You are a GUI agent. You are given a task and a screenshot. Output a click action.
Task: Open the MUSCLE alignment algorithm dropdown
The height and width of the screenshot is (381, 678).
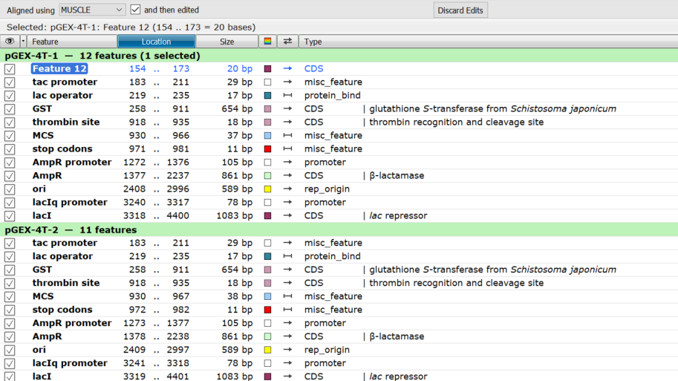92,10
